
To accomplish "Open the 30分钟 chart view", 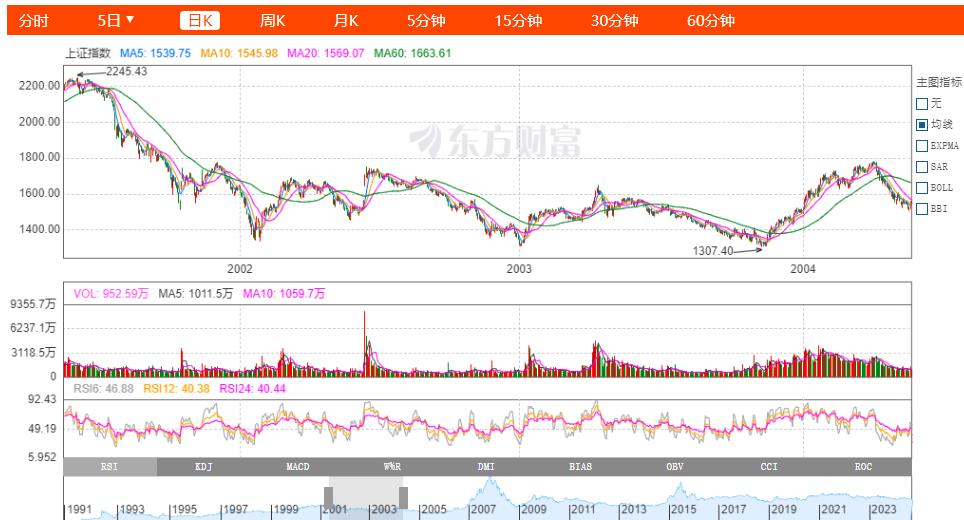I will coord(614,21).
